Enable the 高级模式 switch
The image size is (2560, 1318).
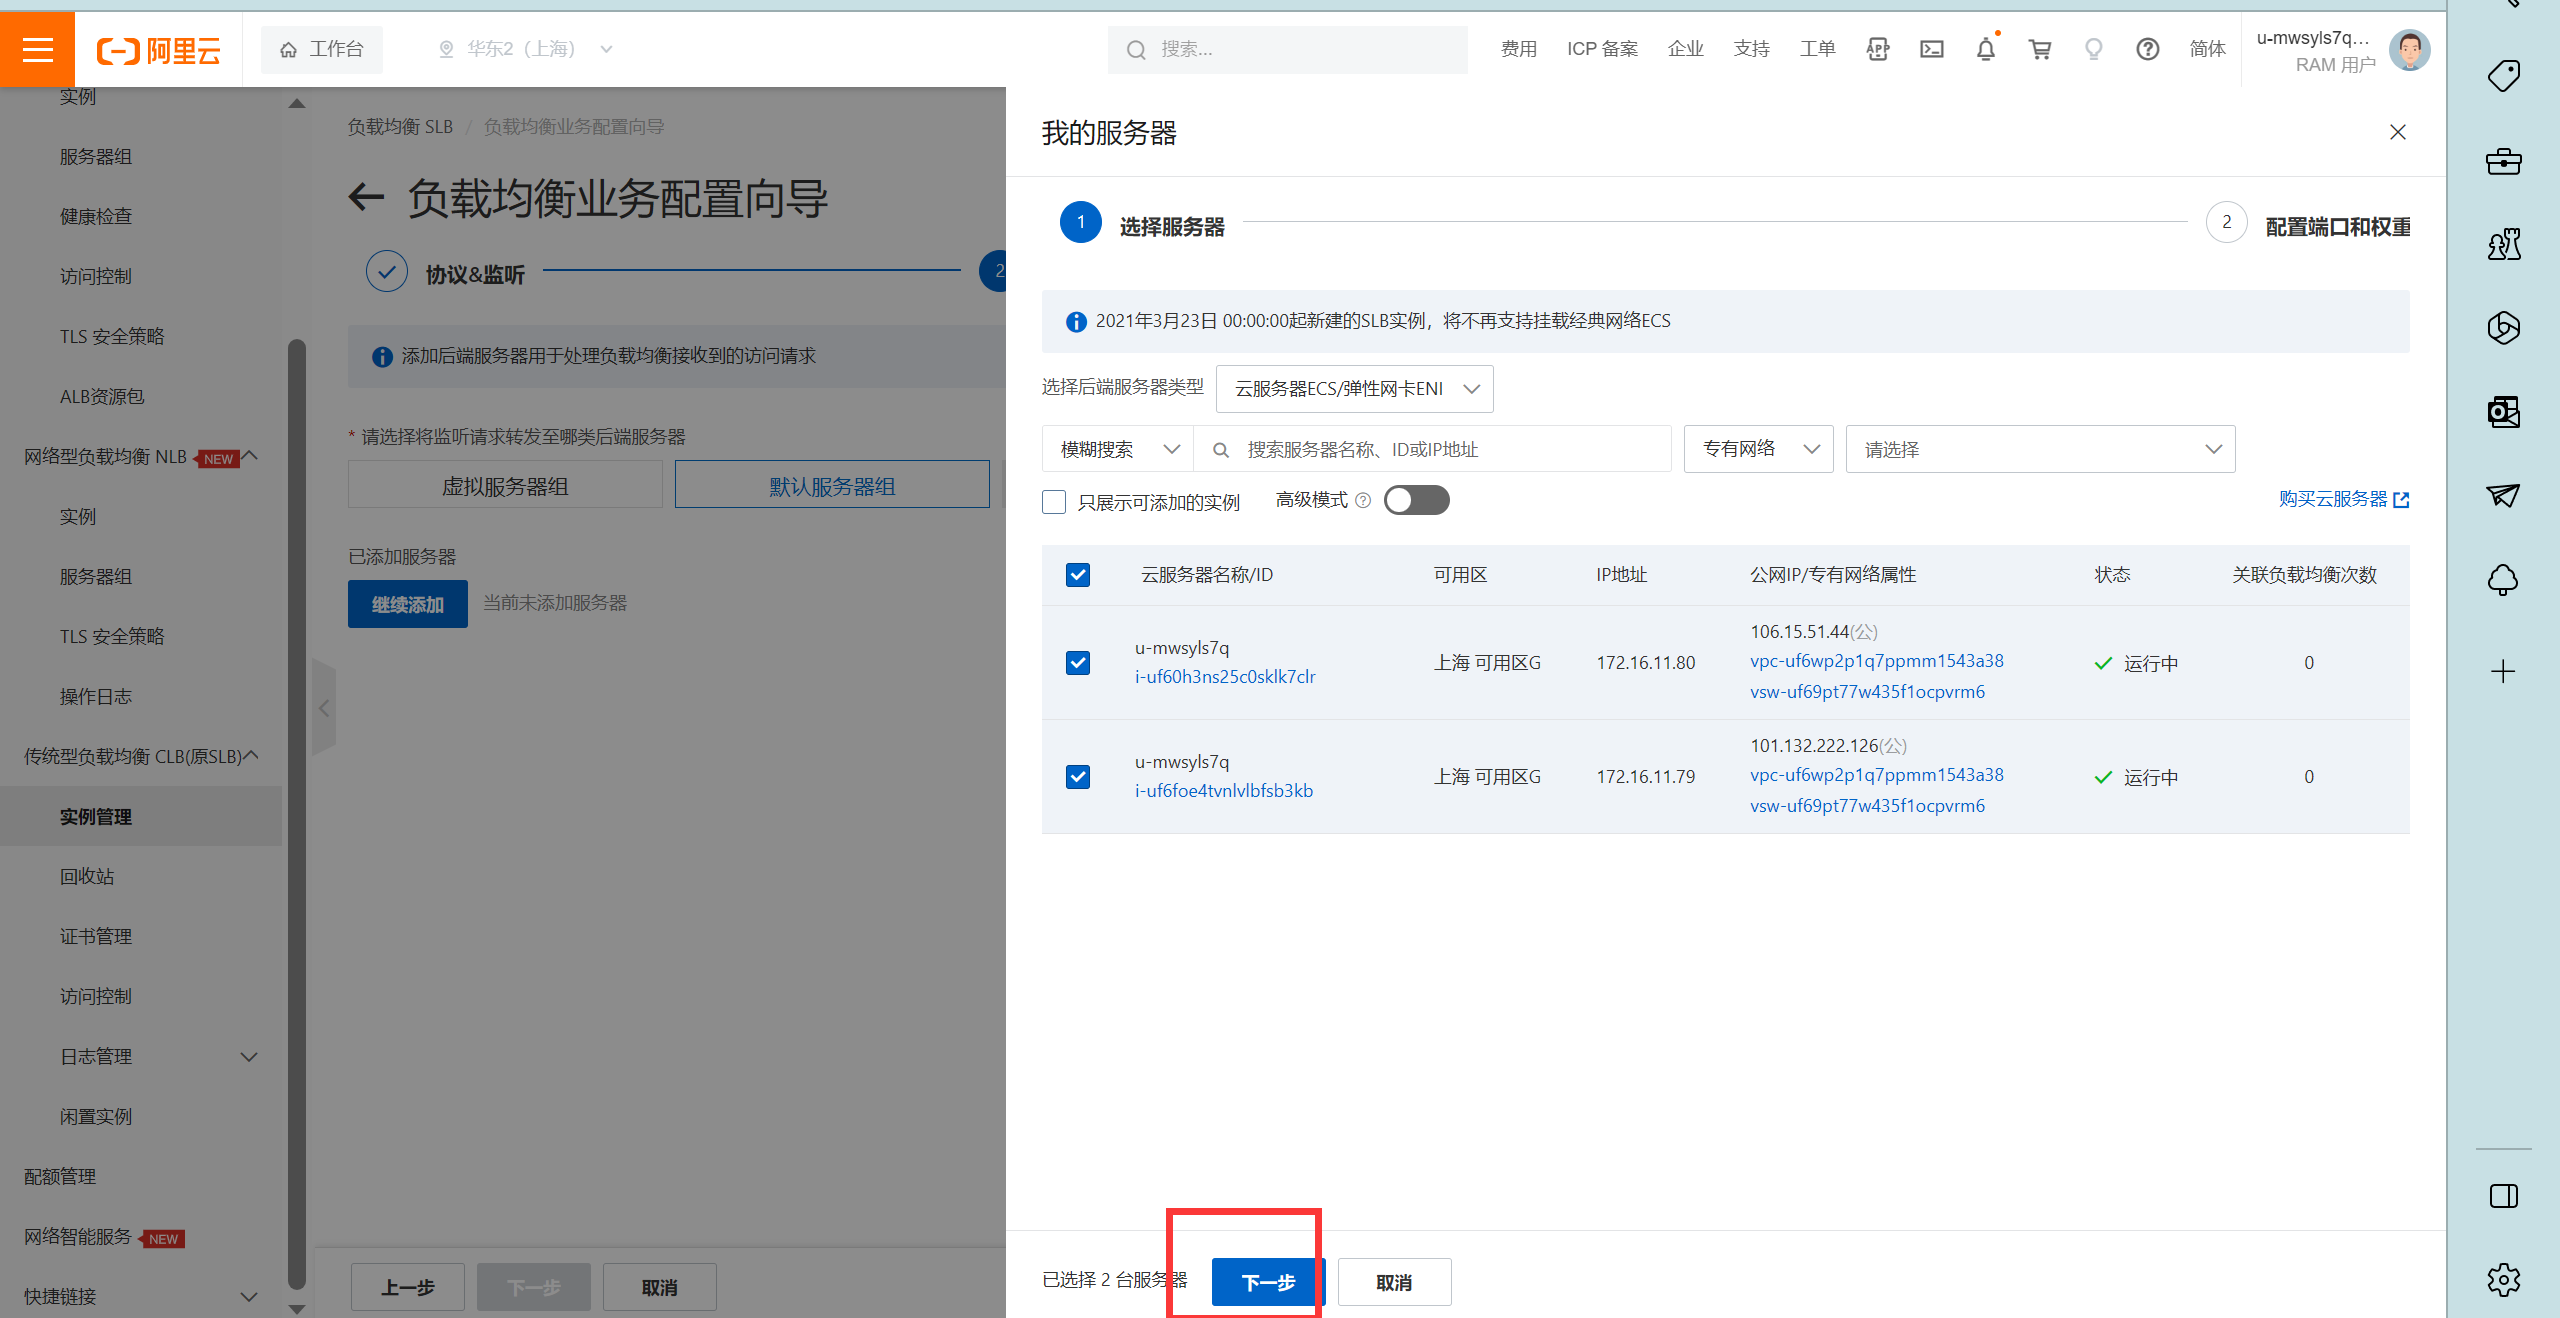click(1416, 500)
